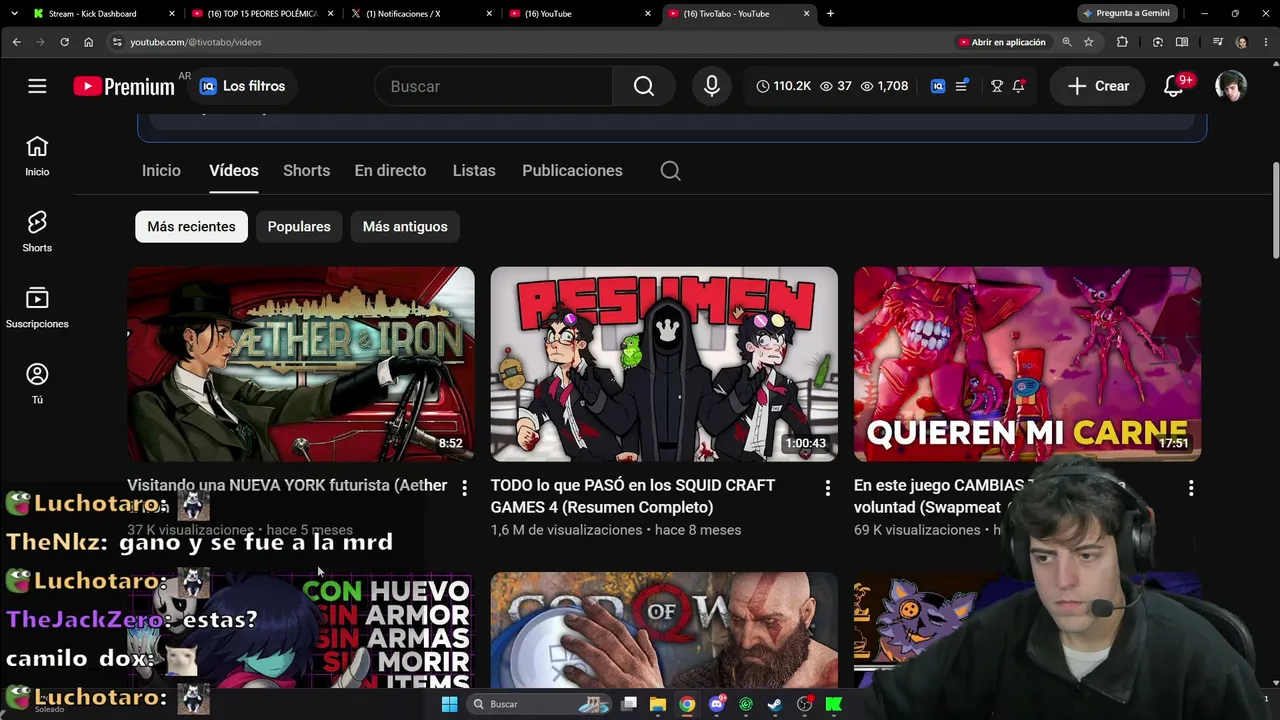
Task: Open the God of War video thumbnail
Action: tap(664, 630)
